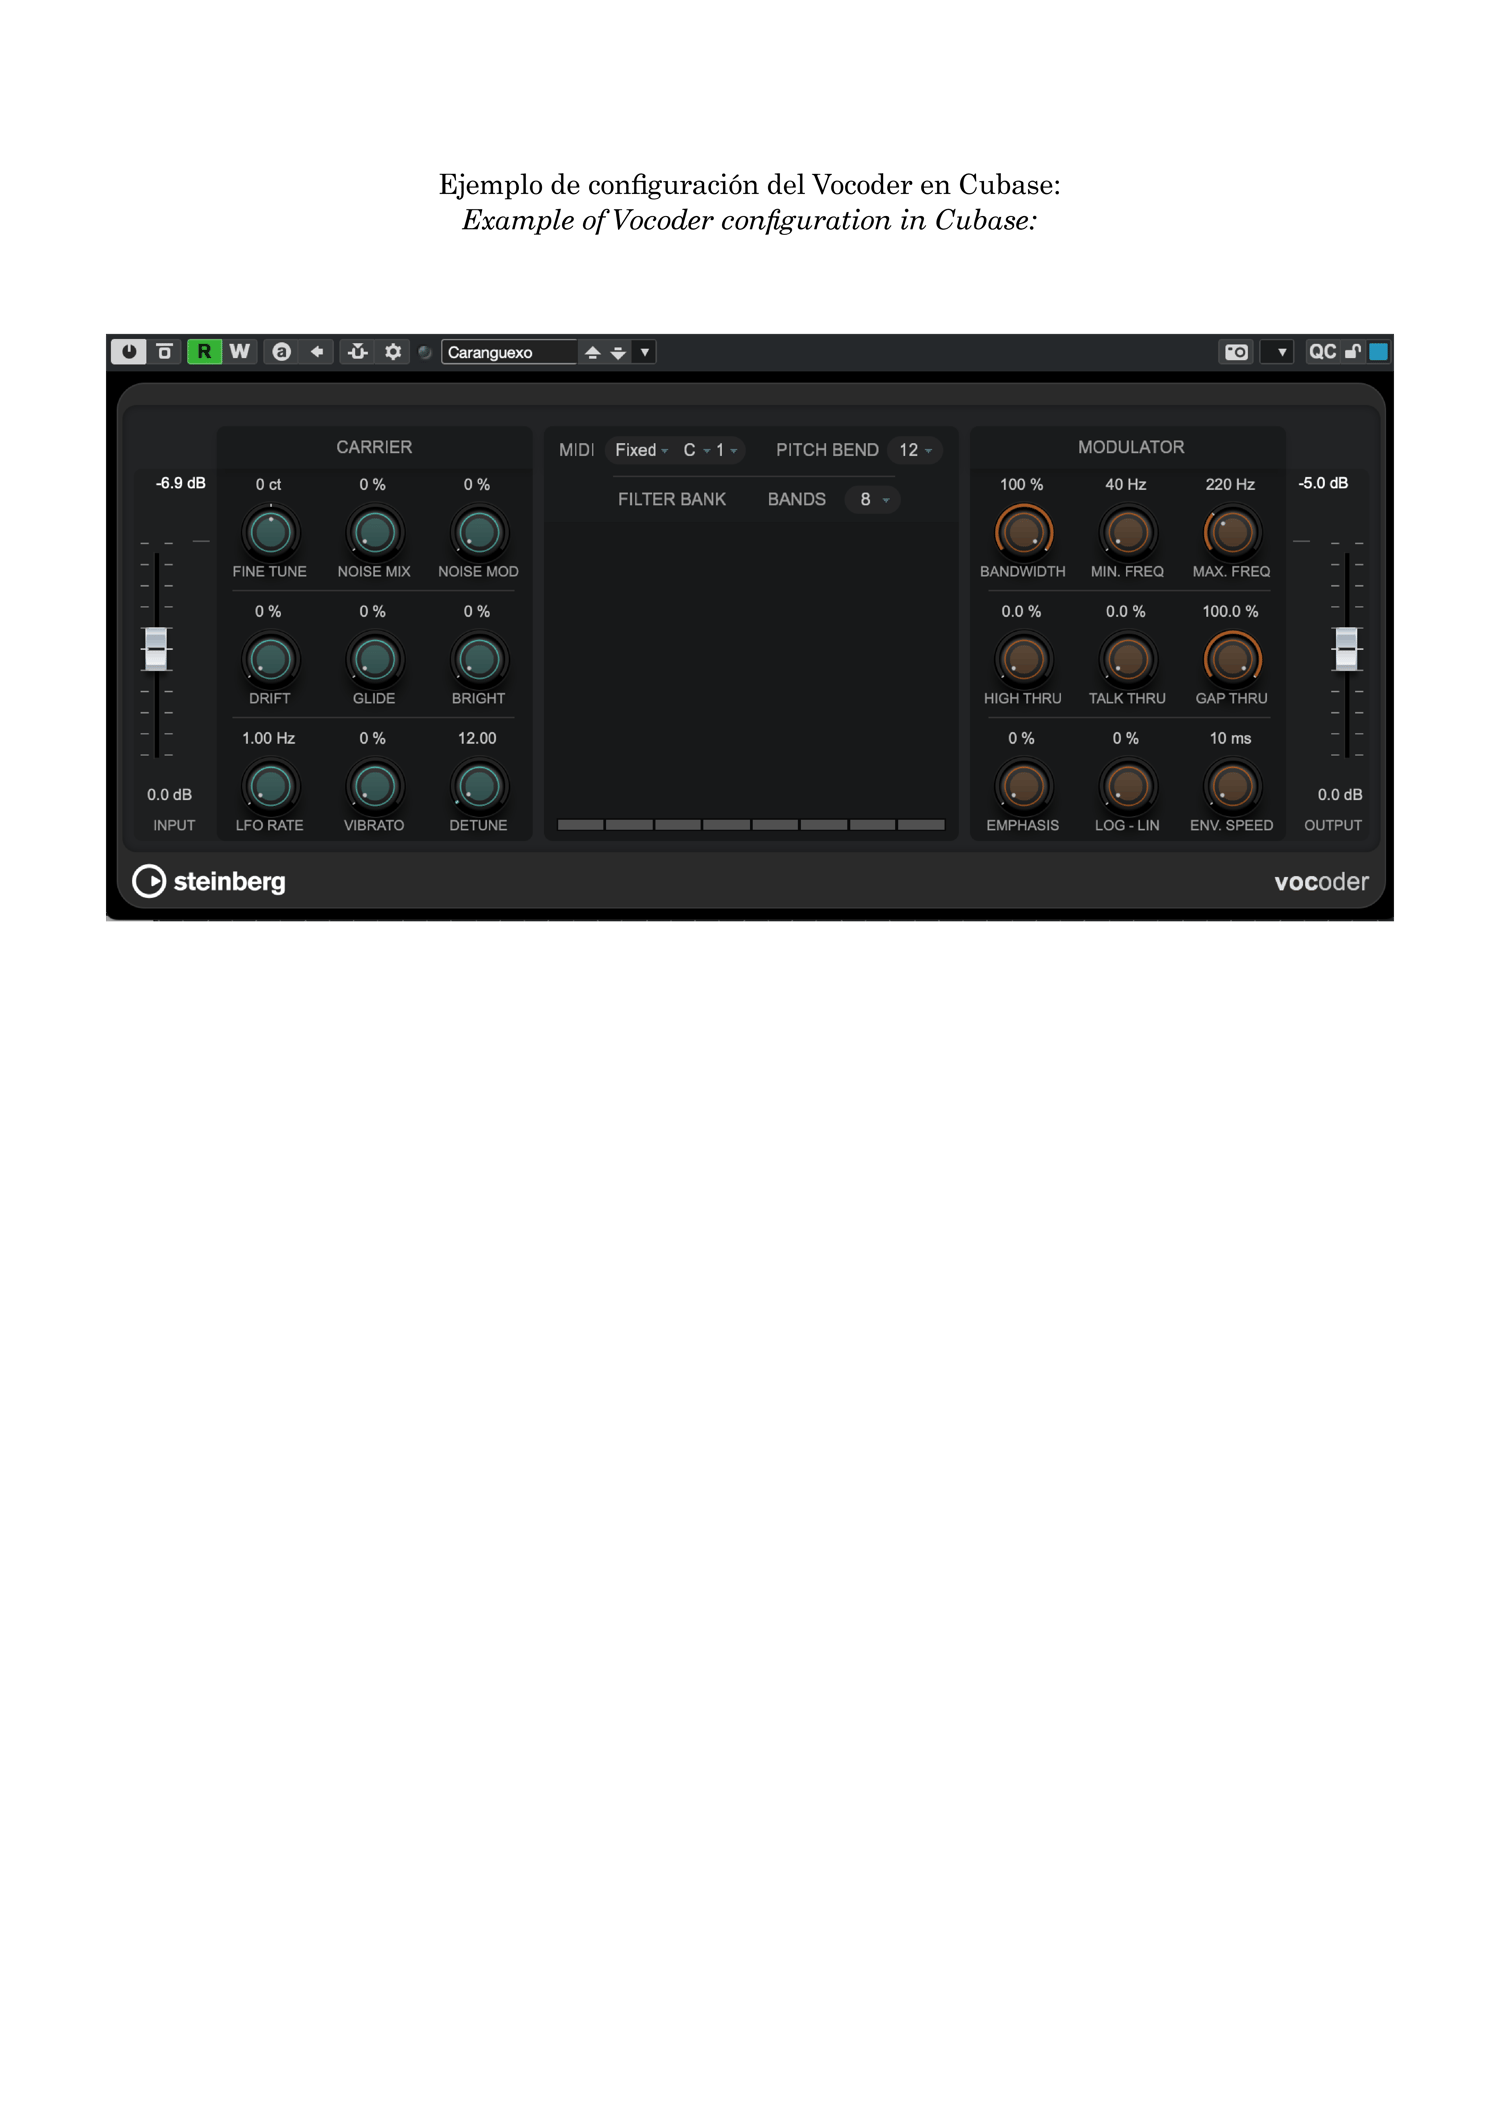
Task: Click the Detune knob
Action: (479, 786)
